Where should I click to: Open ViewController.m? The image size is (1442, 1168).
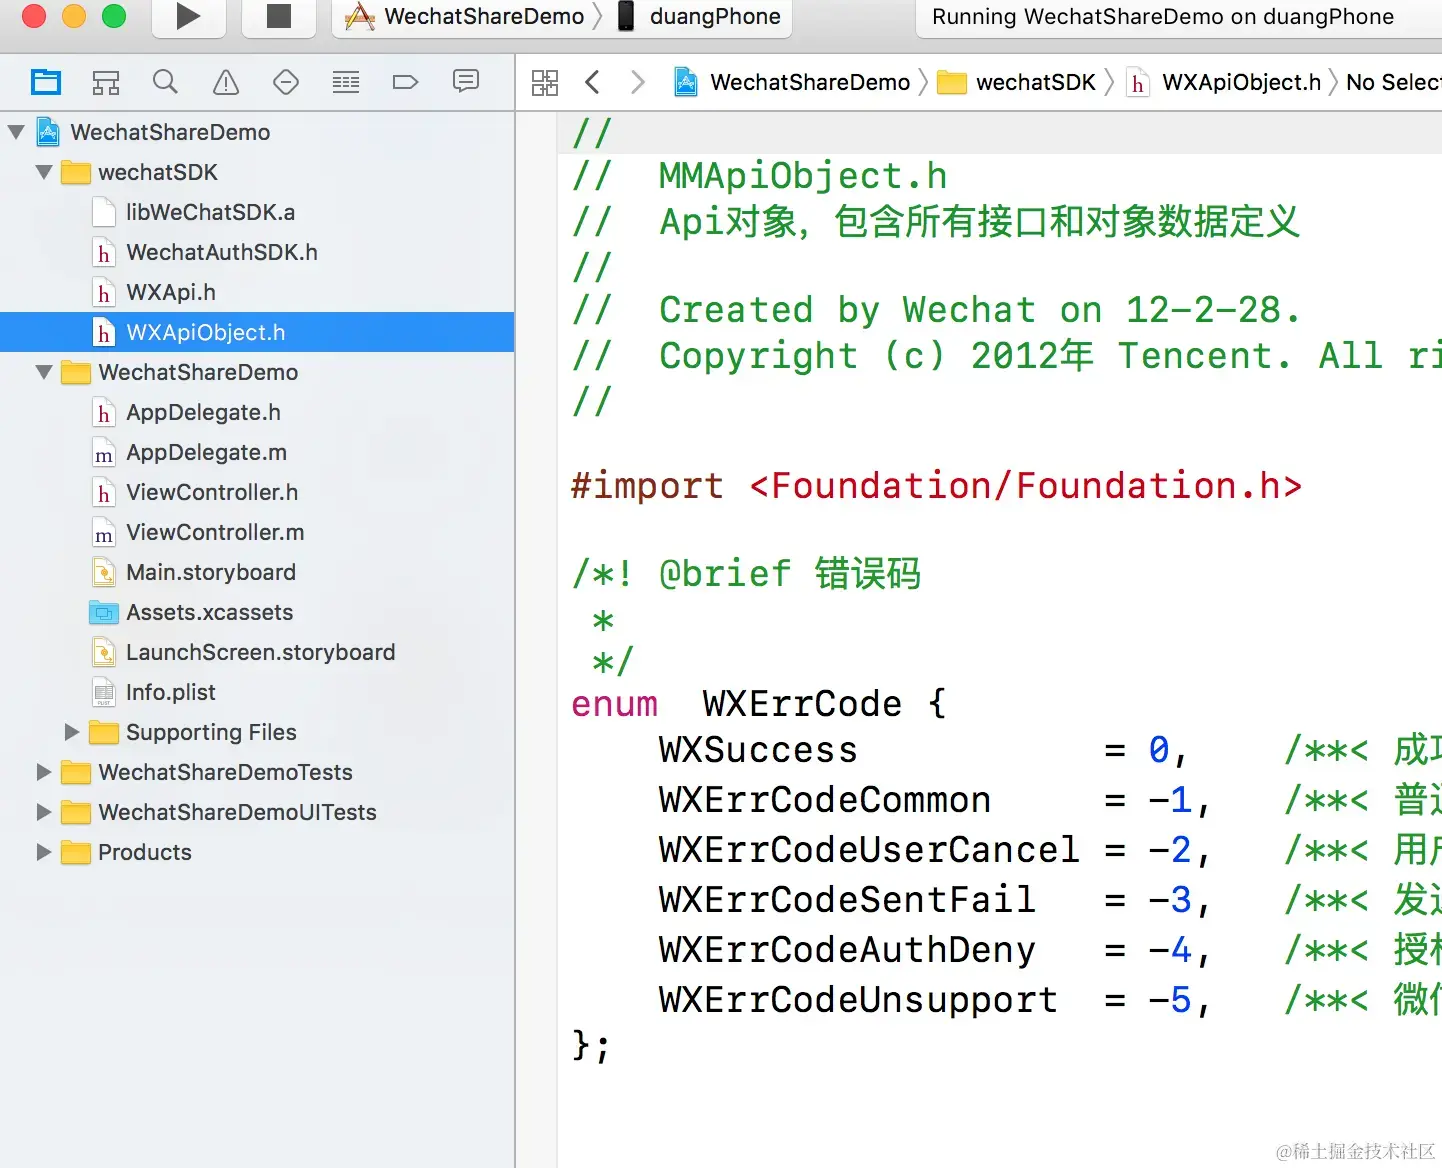(257, 532)
